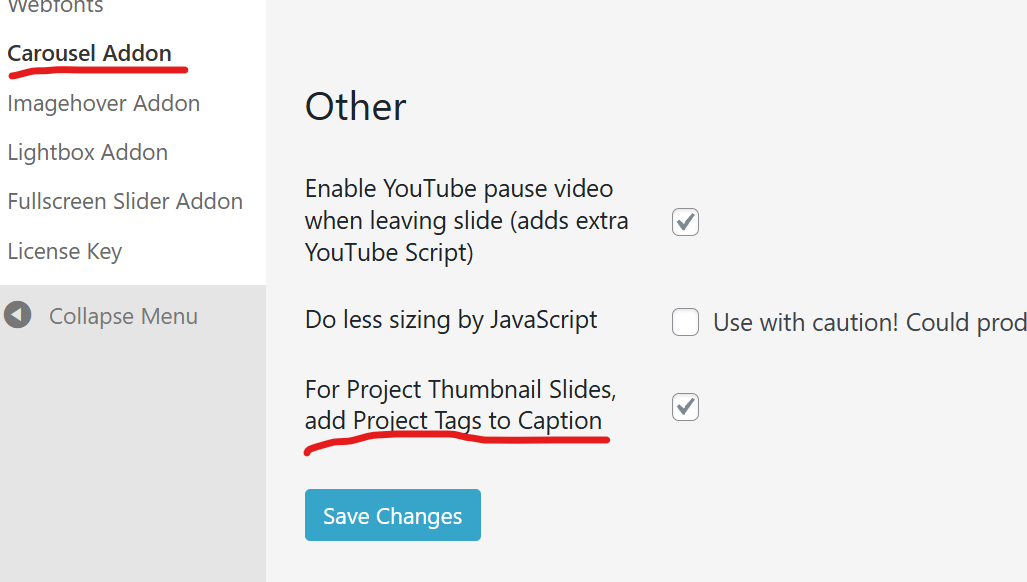Open the Carousel Addon settings page
Viewport: 1027px width, 582px height.
tap(89, 53)
